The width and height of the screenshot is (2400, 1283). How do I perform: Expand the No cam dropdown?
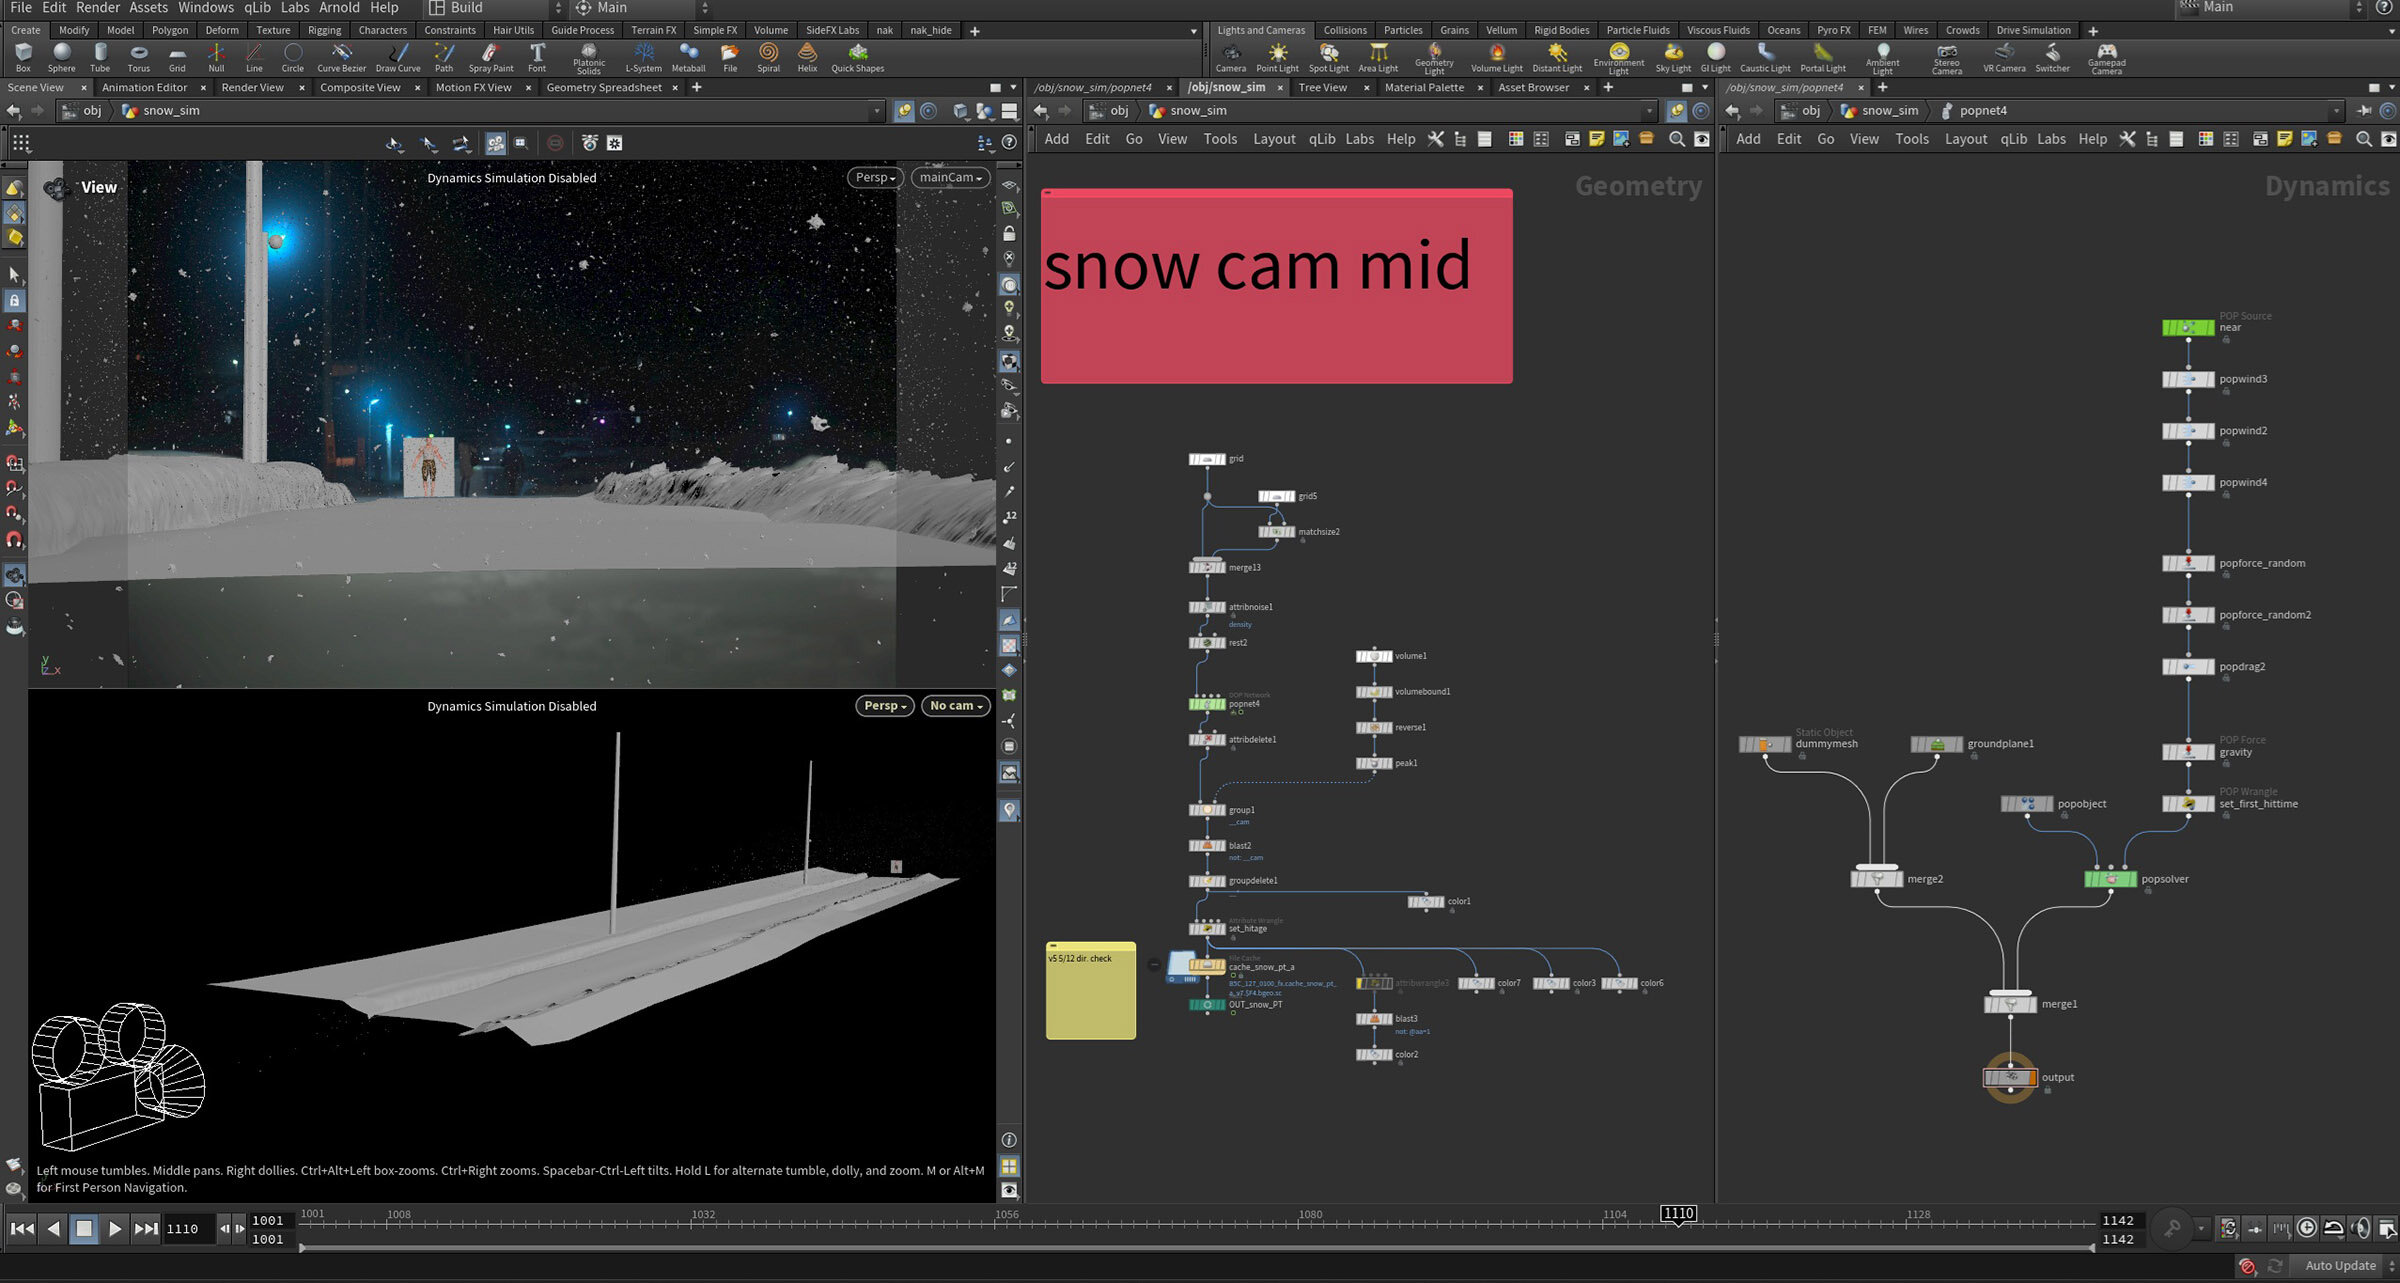(956, 706)
